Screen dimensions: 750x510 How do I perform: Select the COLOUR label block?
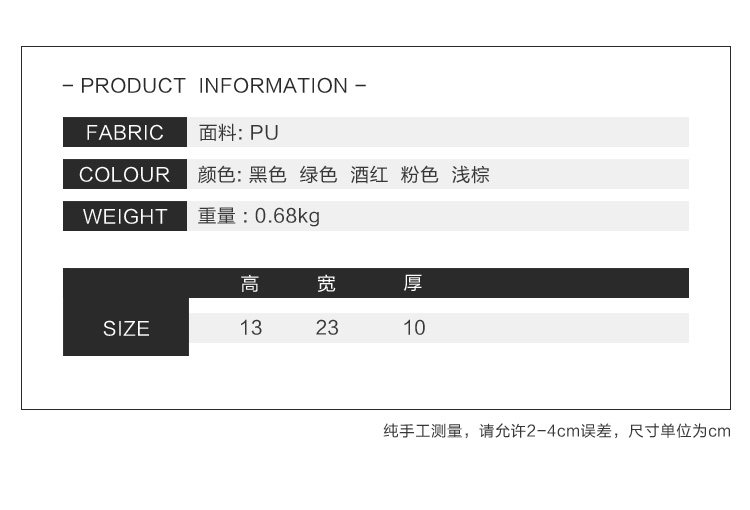[125, 175]
